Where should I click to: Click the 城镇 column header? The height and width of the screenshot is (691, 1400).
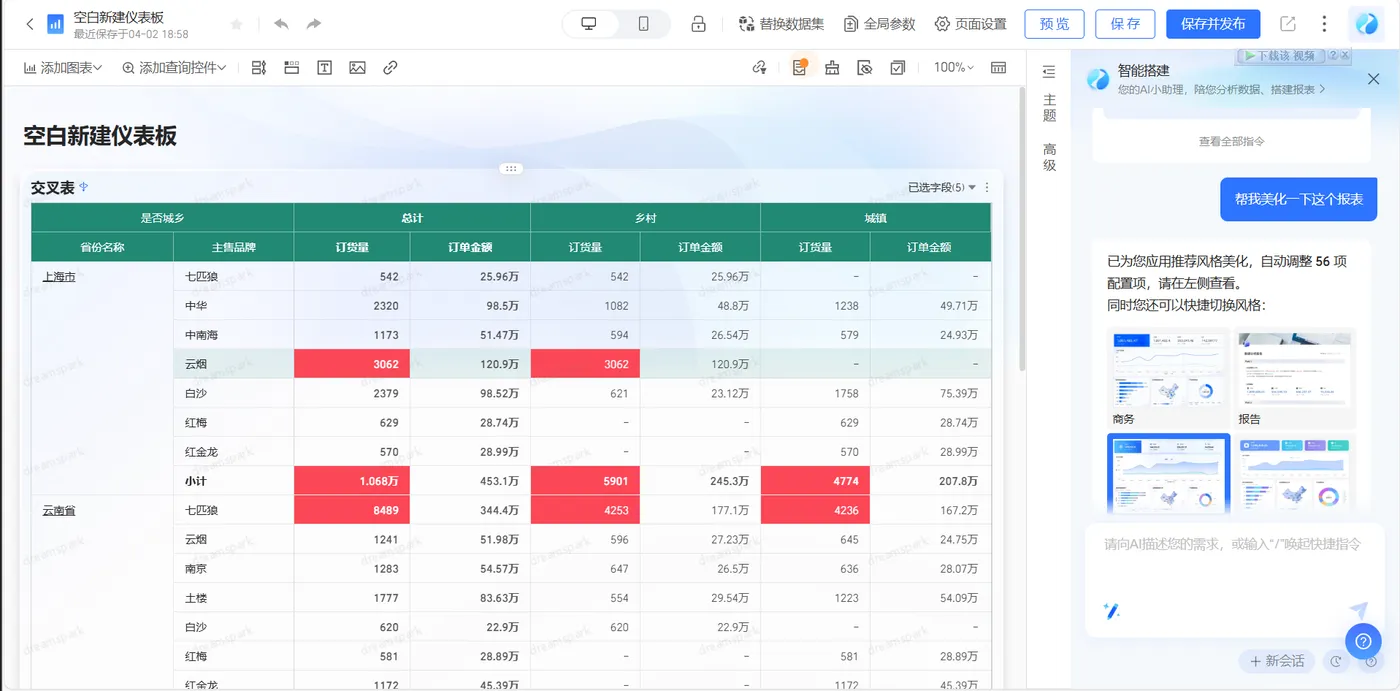coord(876,217)
